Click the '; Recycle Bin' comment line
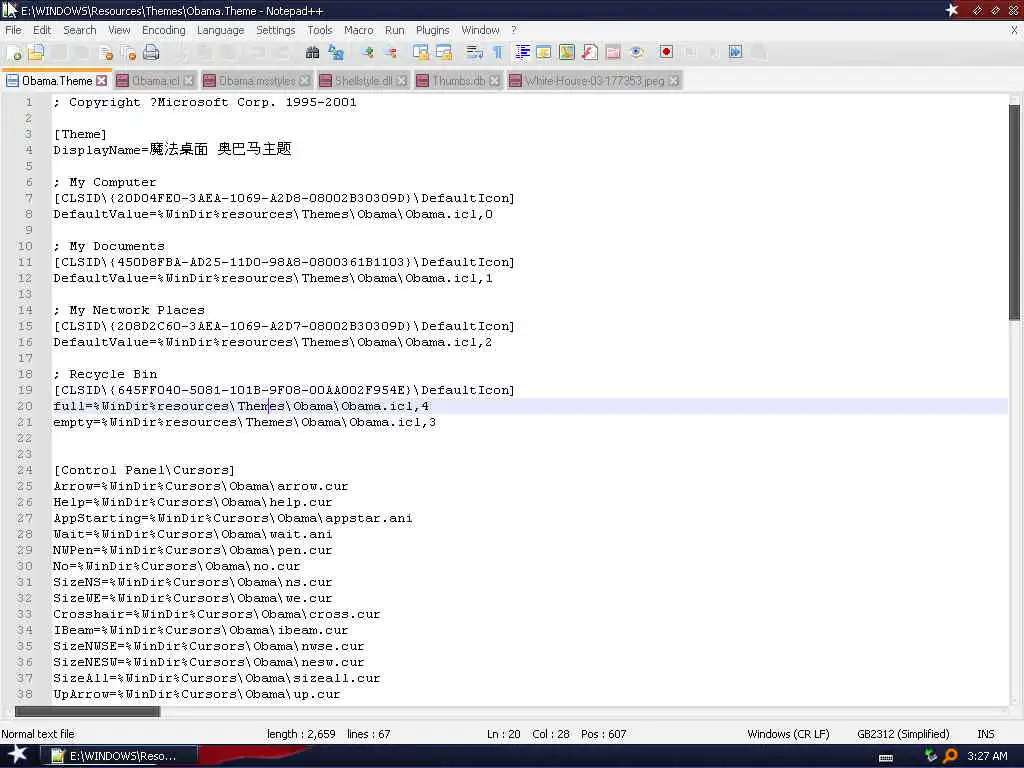 click(105, 374)
